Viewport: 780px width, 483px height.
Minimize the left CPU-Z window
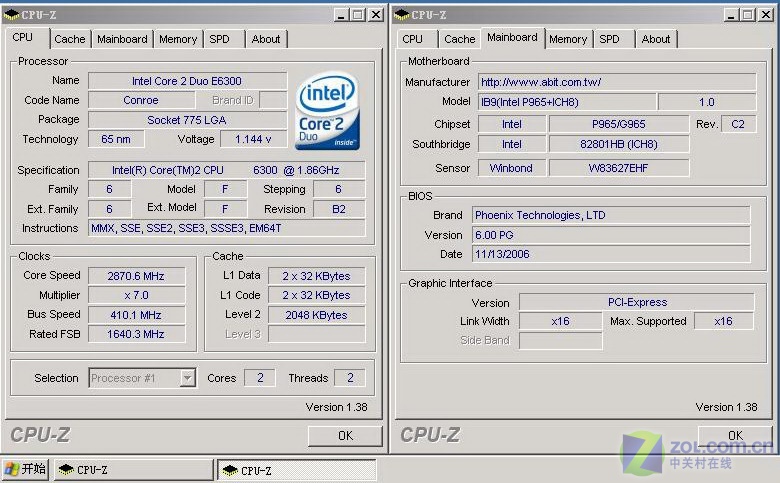(340, 15)
